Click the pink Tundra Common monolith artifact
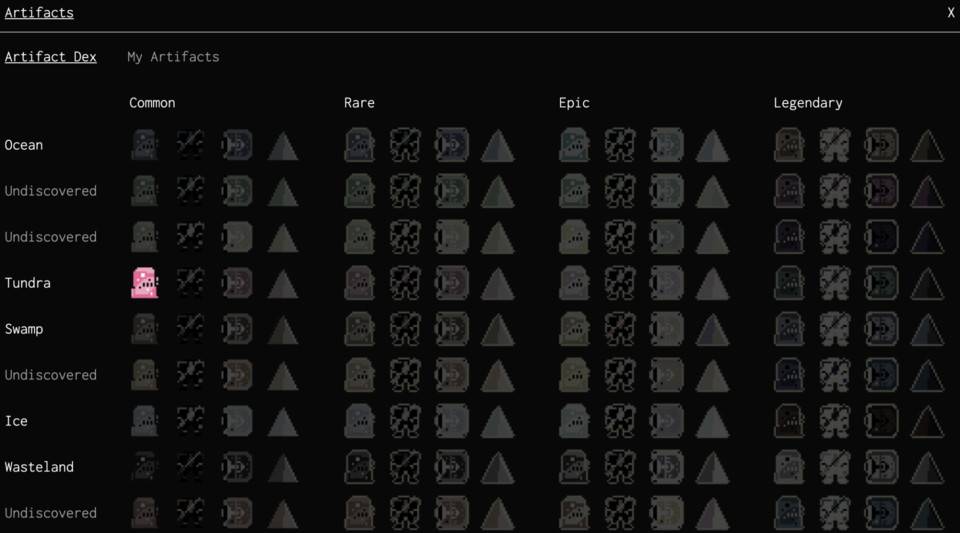The height and width of the screenshot is (533, 960). tap(145, 283)
